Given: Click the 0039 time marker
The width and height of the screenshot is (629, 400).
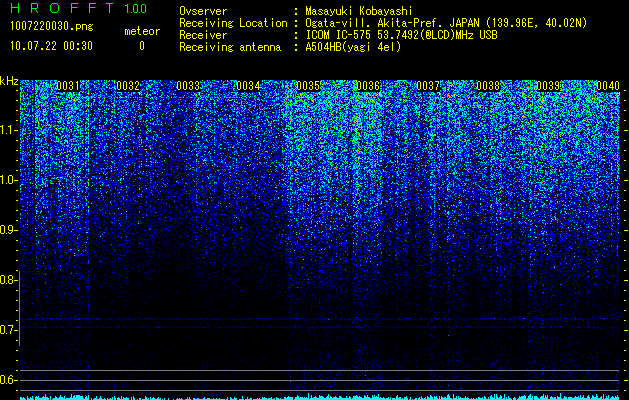Looking at the screenshot, I should point(548,86).
